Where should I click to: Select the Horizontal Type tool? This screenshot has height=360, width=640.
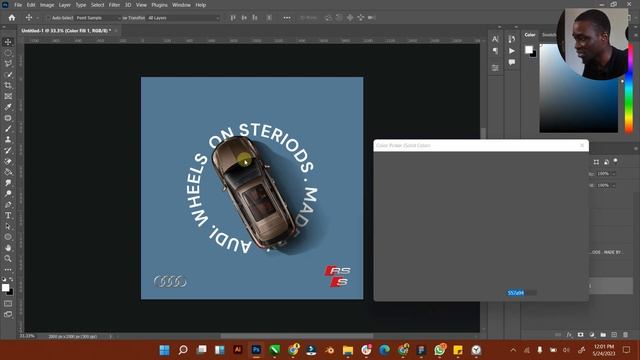click(8, 215)
